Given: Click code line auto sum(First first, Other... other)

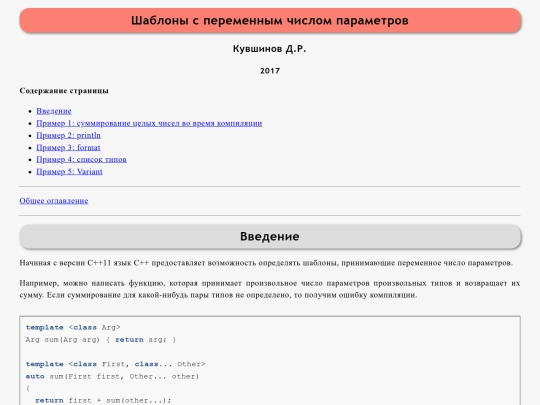Looking at the screenshot, I should coord(112,377).
